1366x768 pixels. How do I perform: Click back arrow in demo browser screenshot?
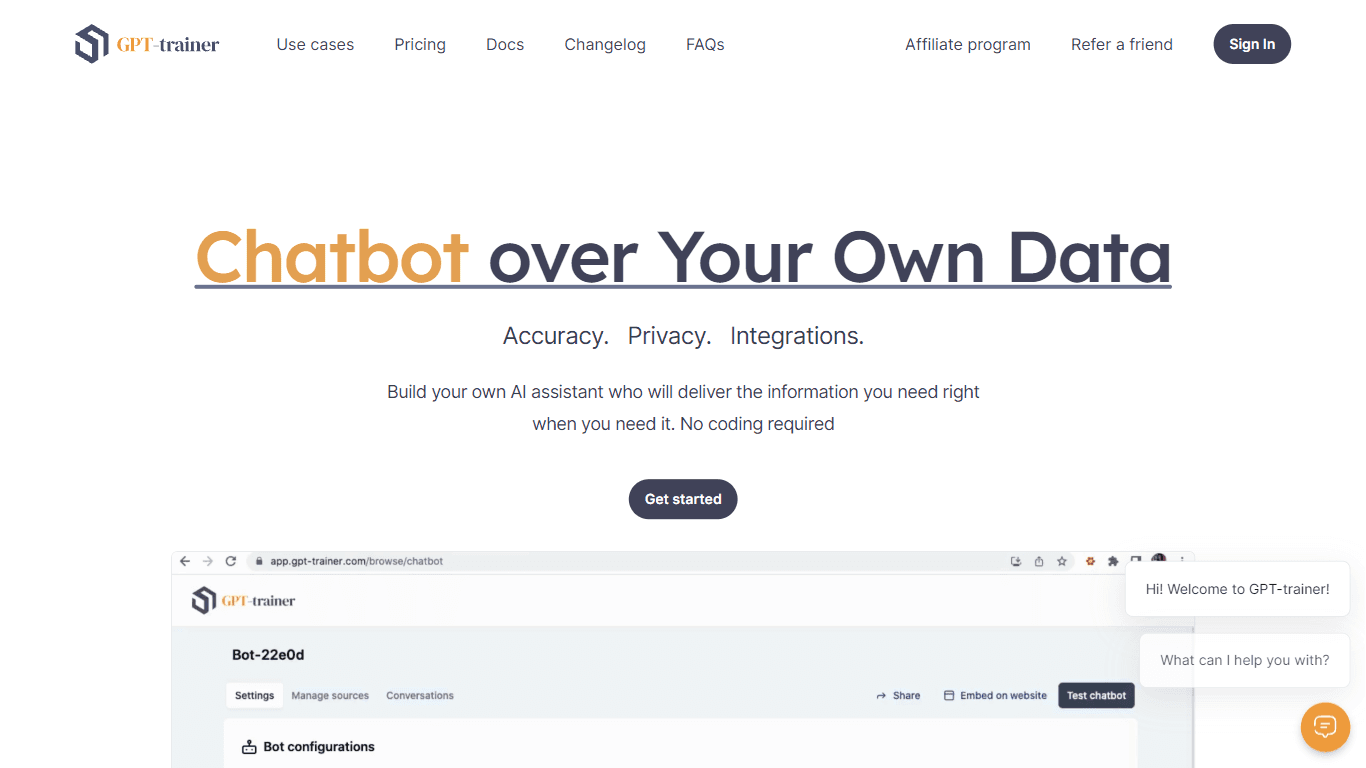click(x=185, y=562)
